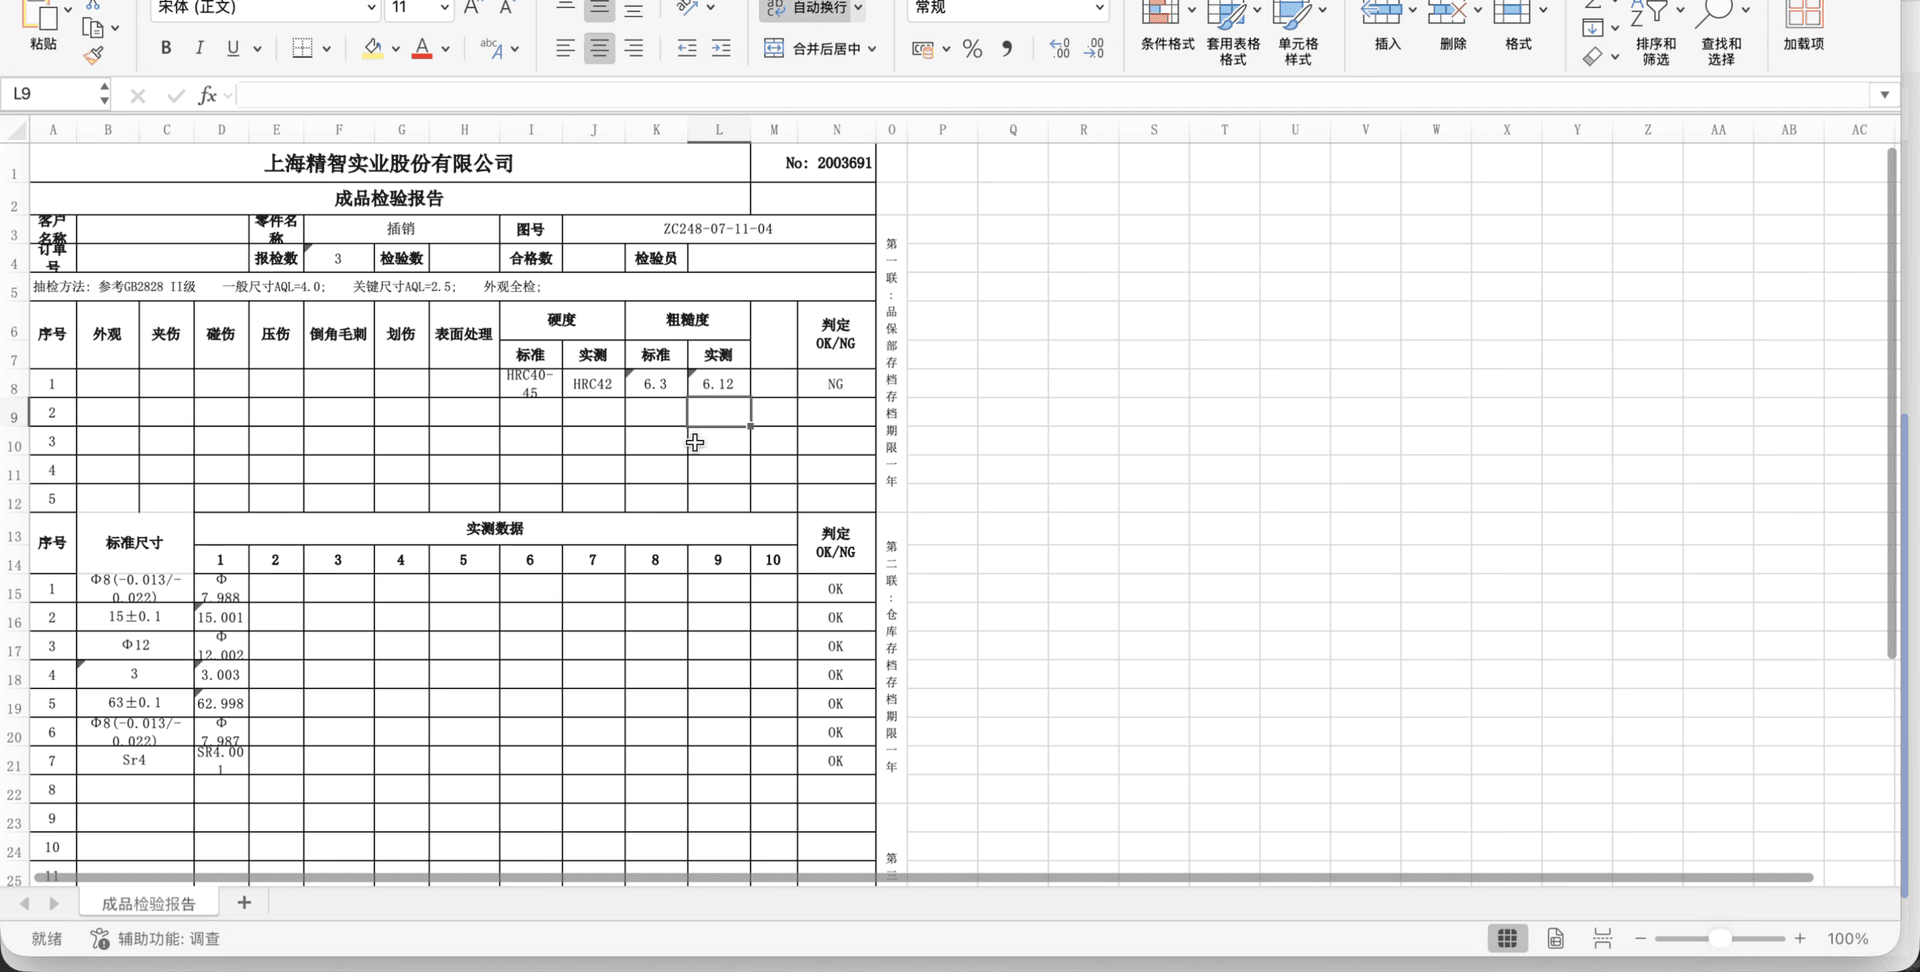Click the Copy icon in the clipboard group
1920x972 pixels.
(x=93, y=28)
